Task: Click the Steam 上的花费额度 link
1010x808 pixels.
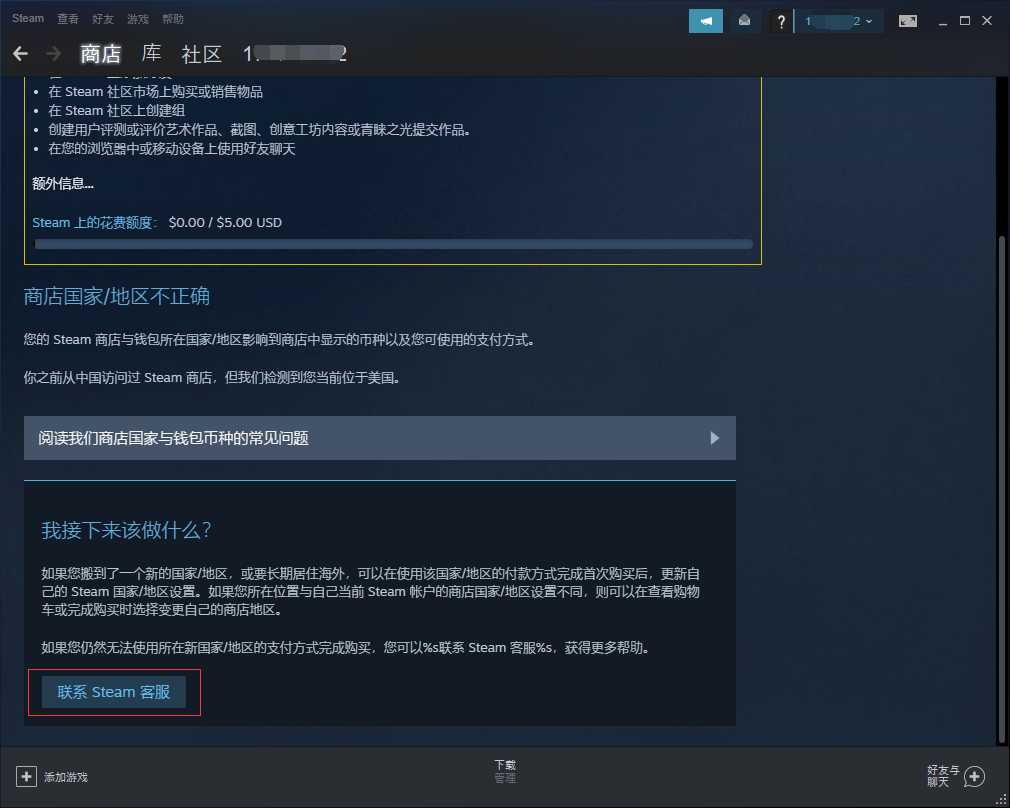Action: pyautogui.click(x=95, y=223)
